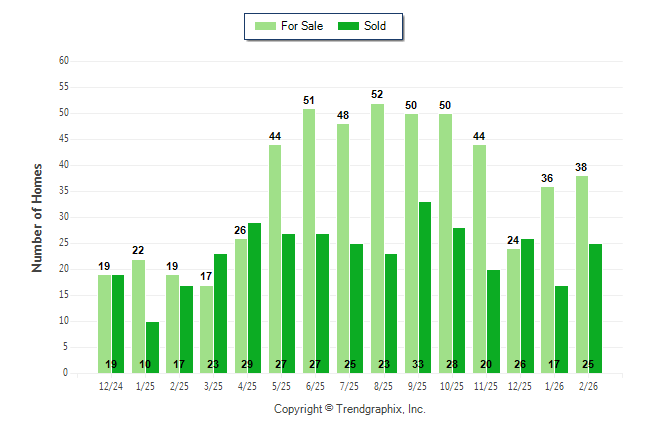Select the For Sale bar for 2/26
Image resolution: width=646 pixels, height=434 pixels.
tap(582, 274)
